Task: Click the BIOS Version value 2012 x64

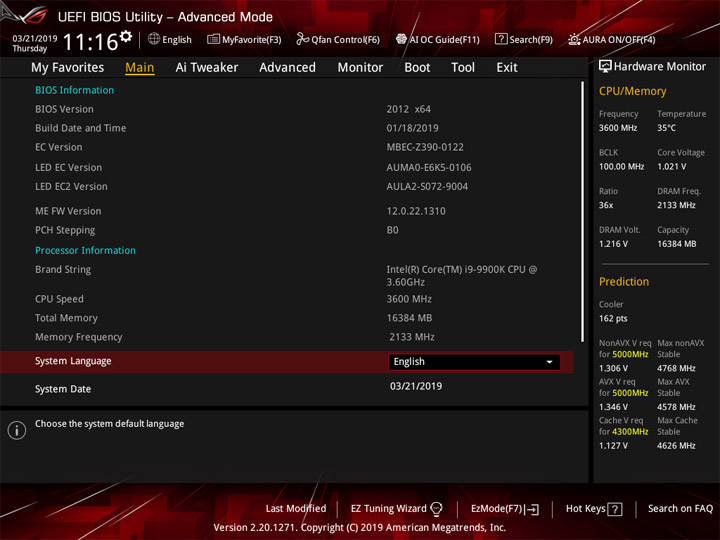Action: (x=409, y=109)
